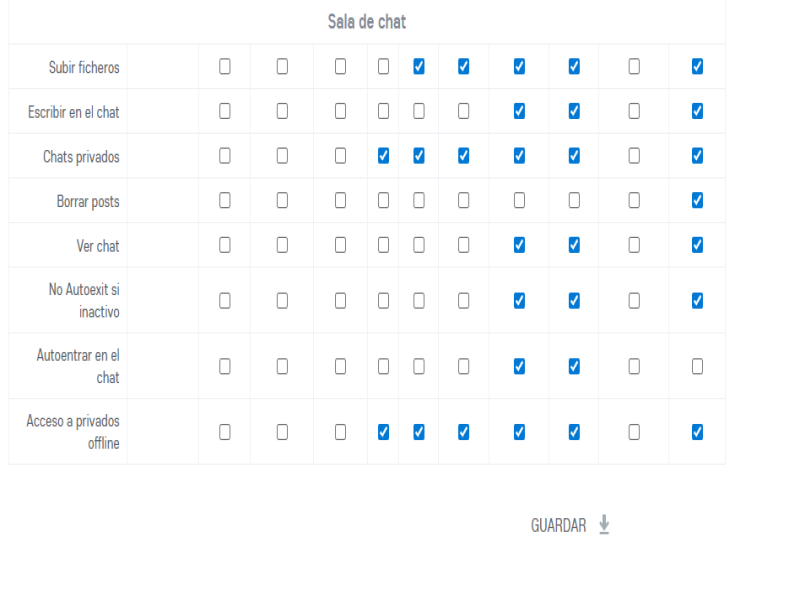Uncheck last checkbox in Subir ficheros row
The width and height of the screenshot is (800, 600).
697,66
